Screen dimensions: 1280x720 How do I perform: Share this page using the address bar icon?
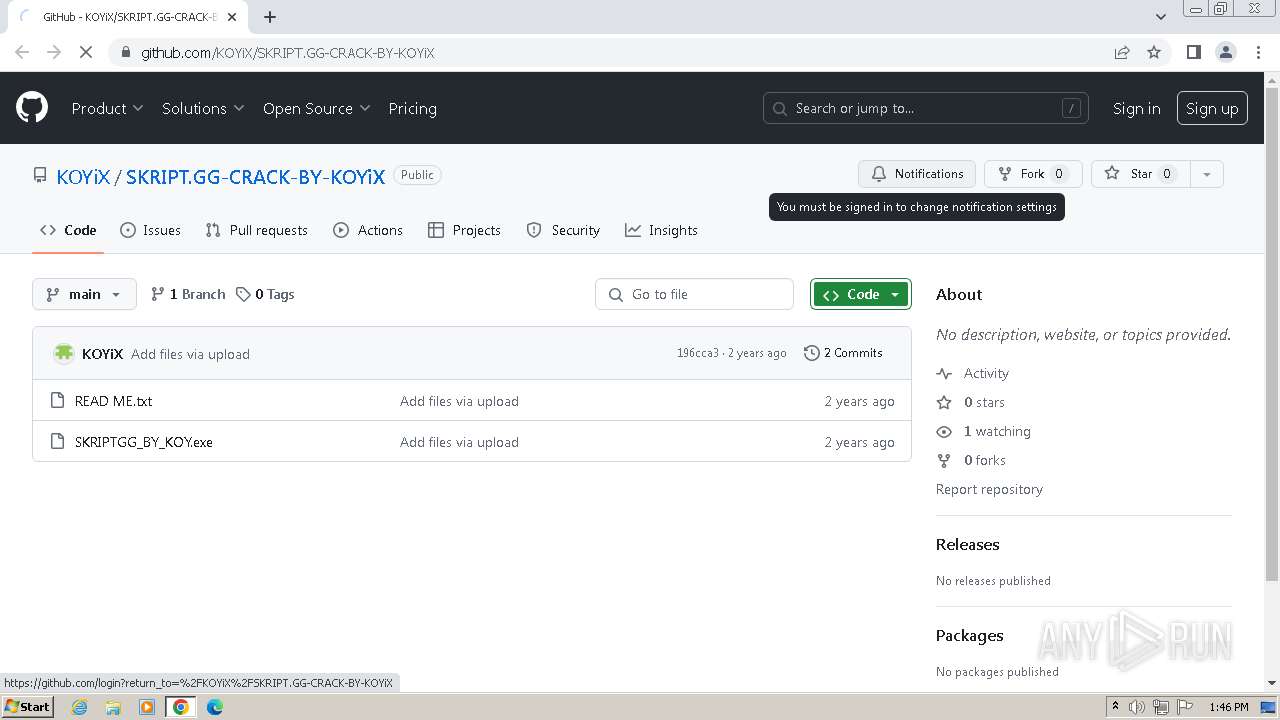pyautogui.click(x=1122, y=52)
